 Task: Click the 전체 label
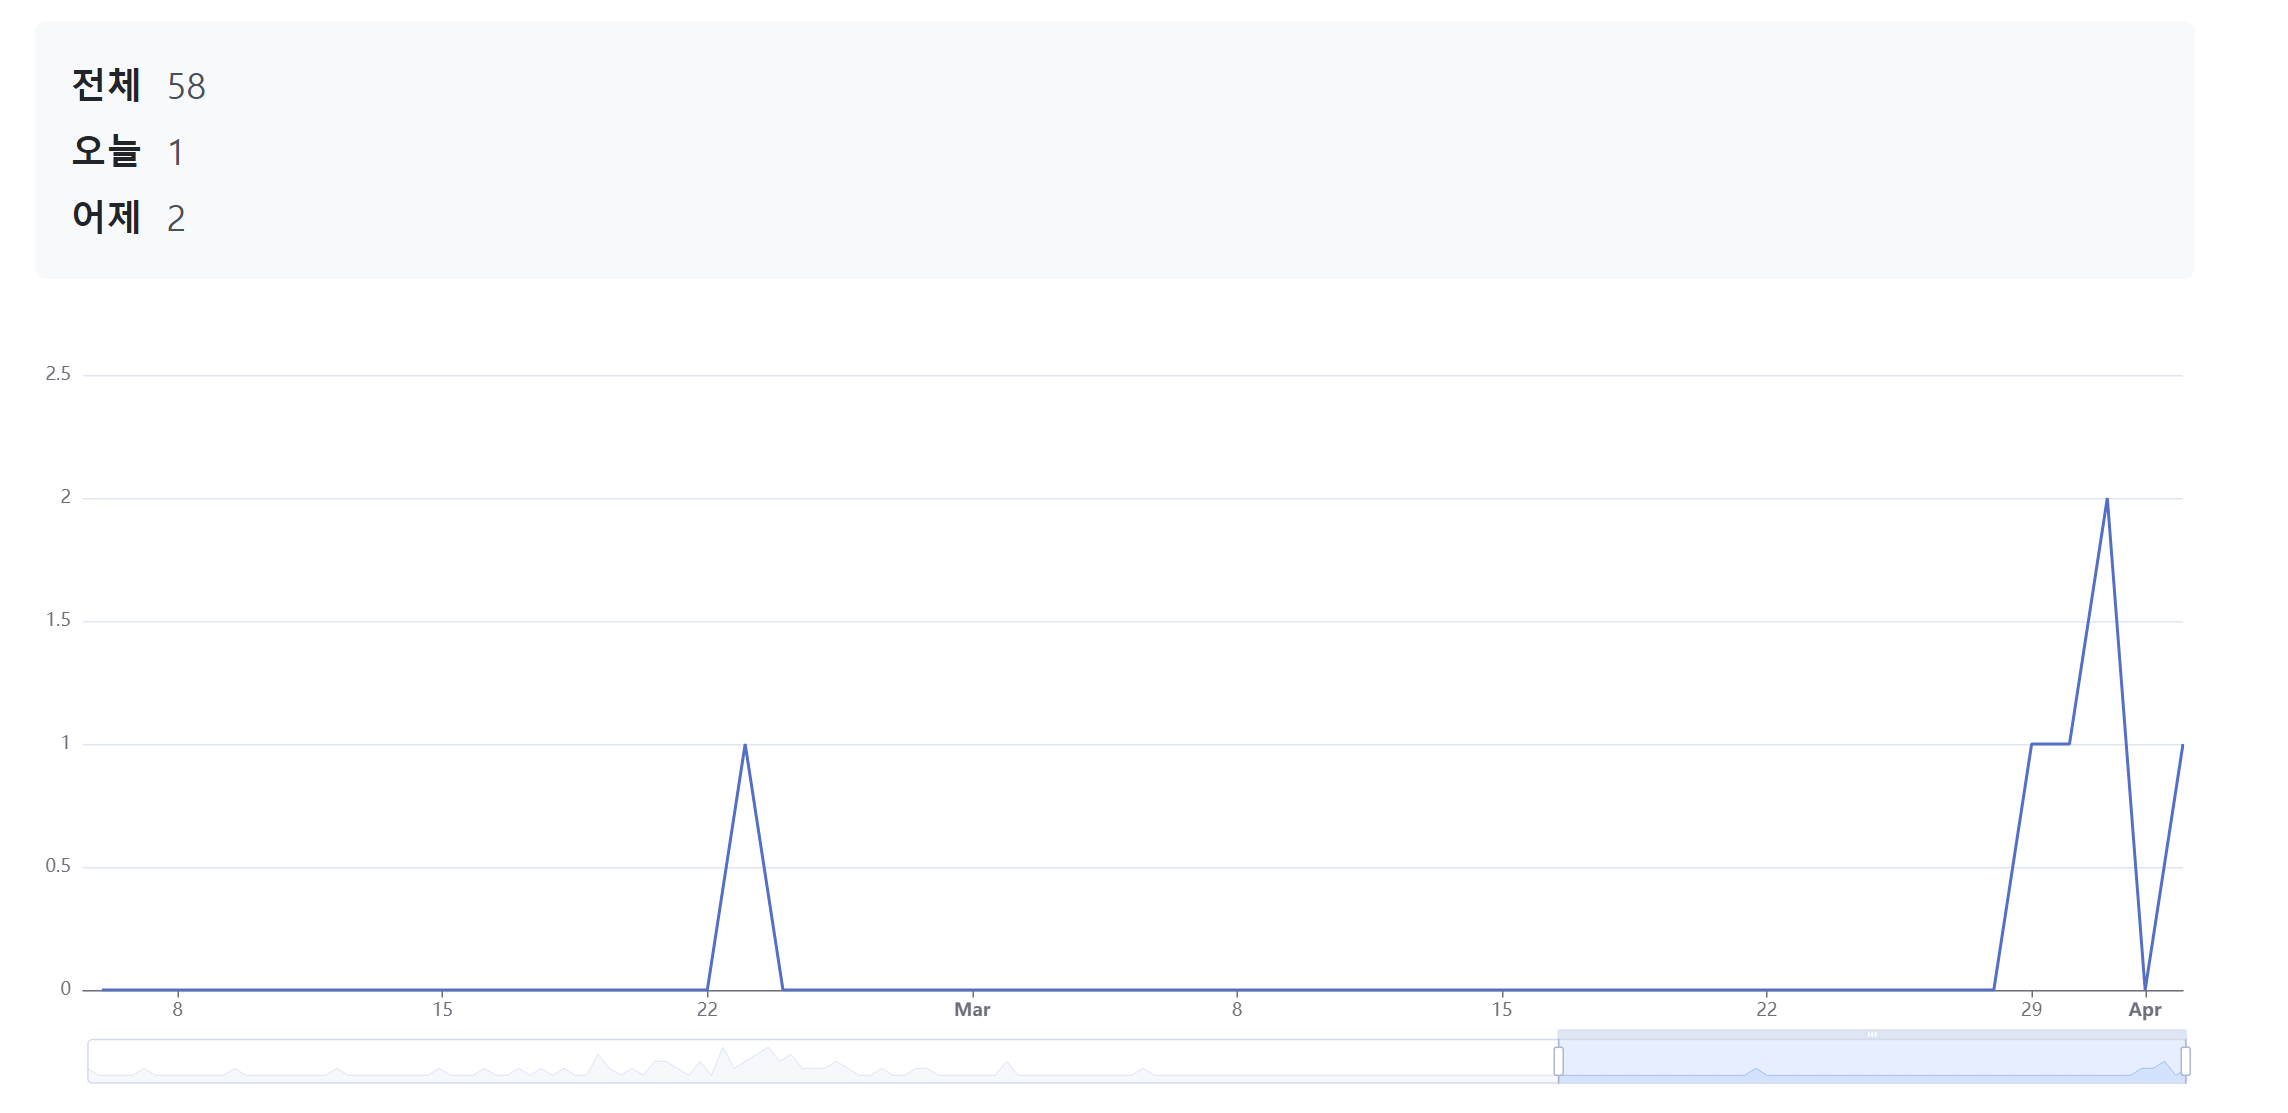pyautogui.click(x=106, y=86)
